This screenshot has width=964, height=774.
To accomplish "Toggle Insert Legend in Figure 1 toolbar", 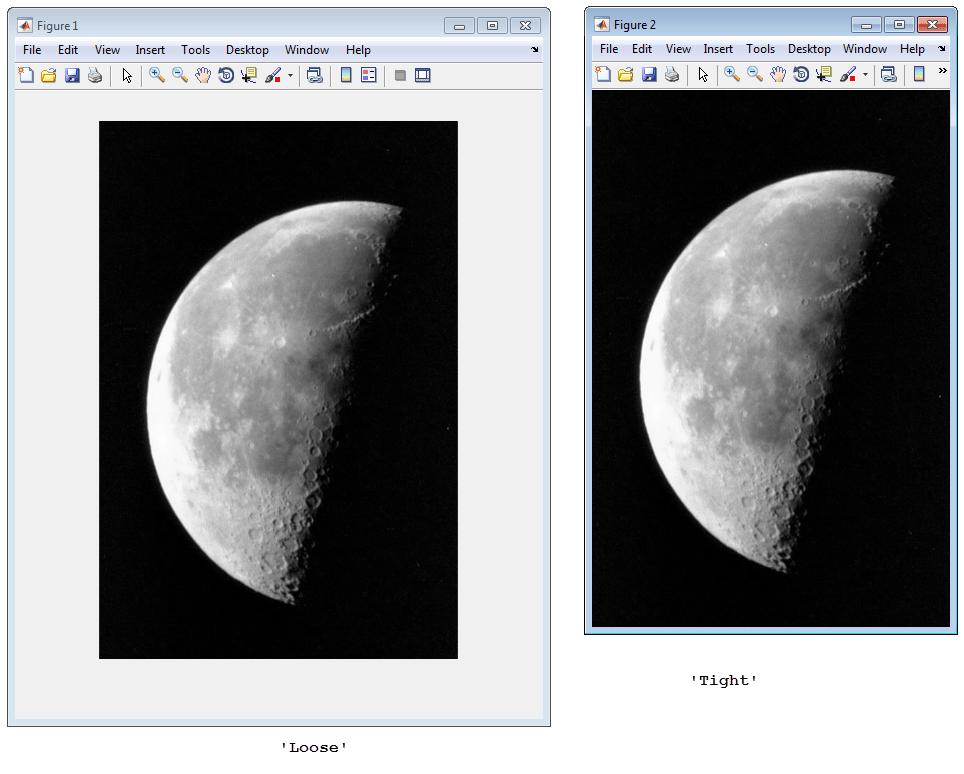I will [x=369, y=75].
